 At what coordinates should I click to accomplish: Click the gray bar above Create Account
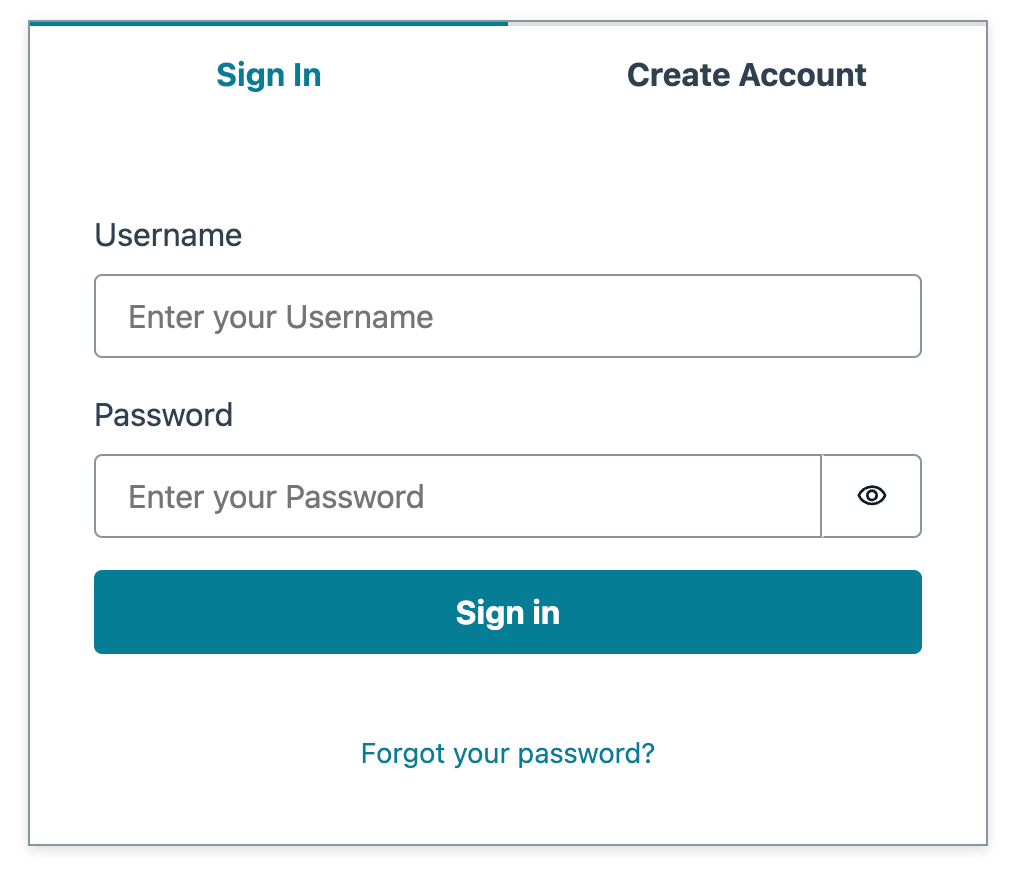(x=747, y=23)
